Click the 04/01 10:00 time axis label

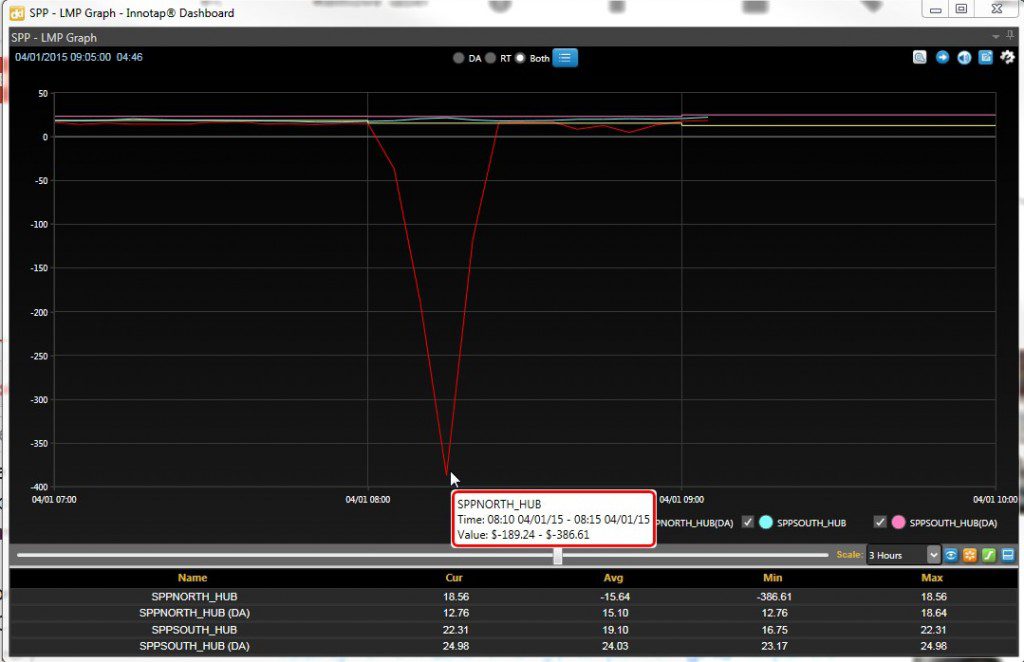(x=995, y=499)
